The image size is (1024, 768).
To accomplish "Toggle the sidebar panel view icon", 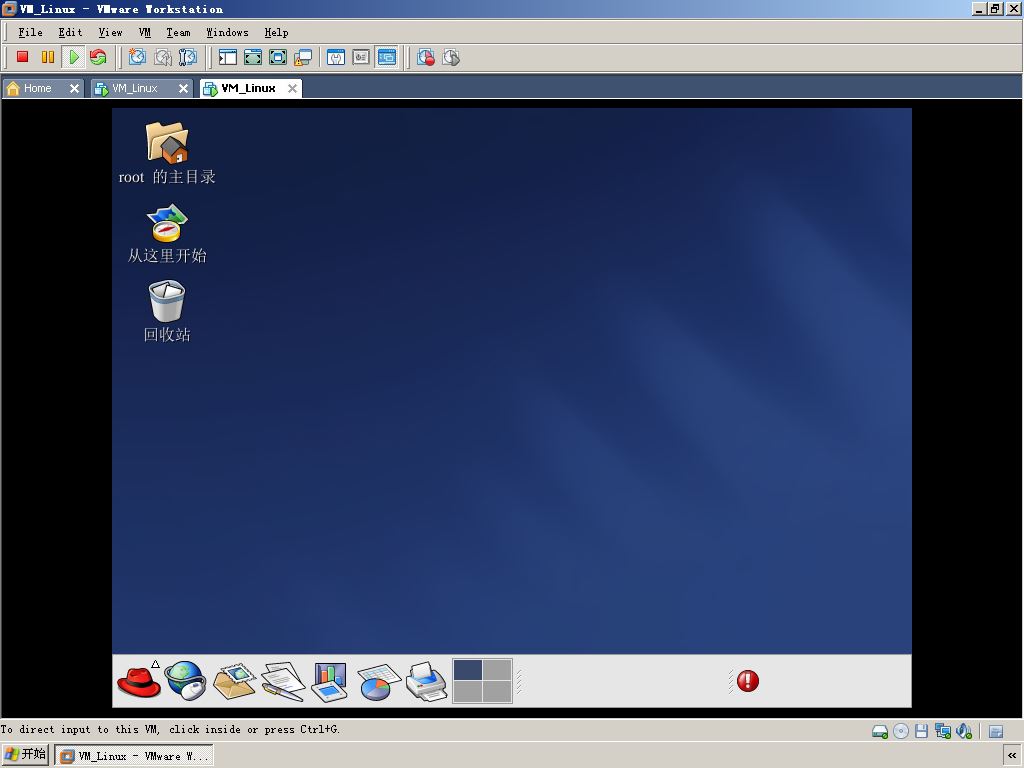I will click(x=228, y=57).
